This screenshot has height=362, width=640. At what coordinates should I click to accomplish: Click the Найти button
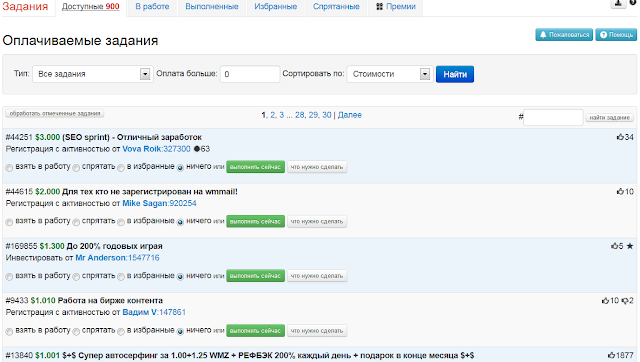pos(455,74)
